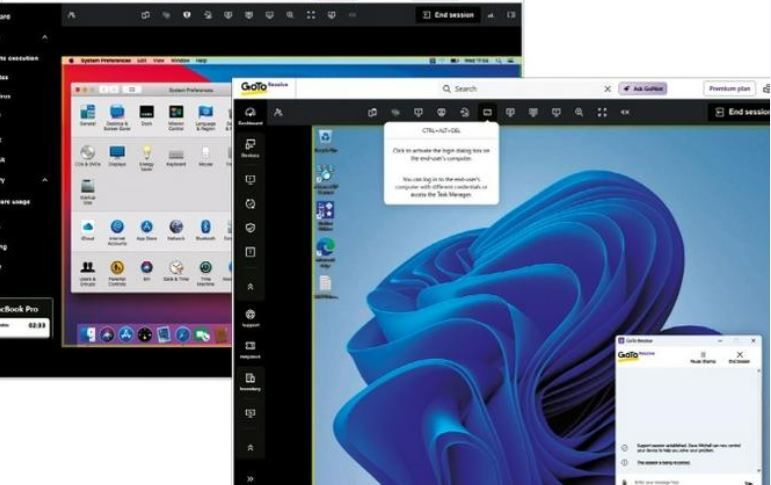Collapse the front session toolbar with the arrow icon
Viewport: 771px width, 485px height.
click(x=625, y=113)
